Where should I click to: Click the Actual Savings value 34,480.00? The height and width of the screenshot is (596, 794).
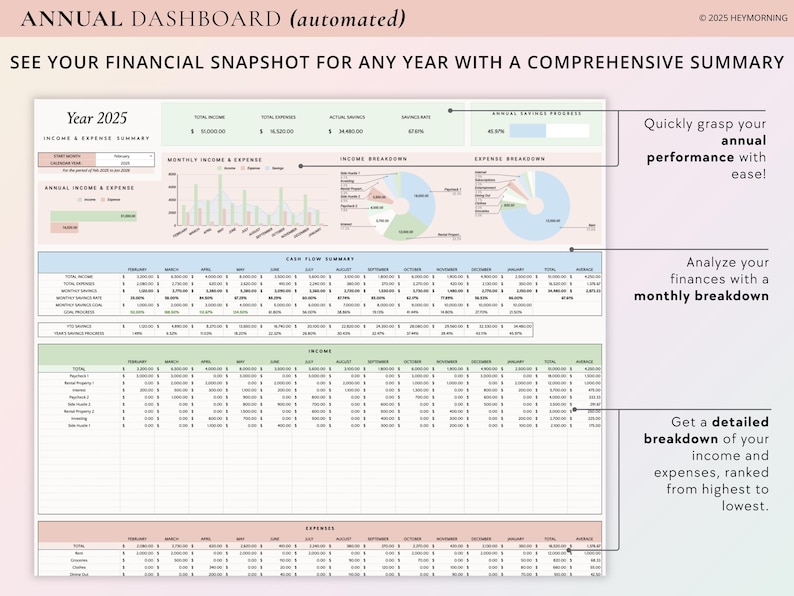coord(350,131)
